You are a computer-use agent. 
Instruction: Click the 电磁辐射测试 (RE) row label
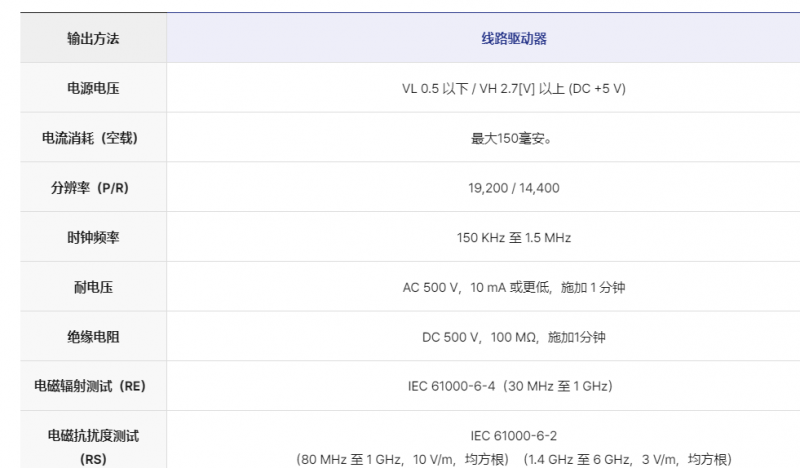click(93, 386)
